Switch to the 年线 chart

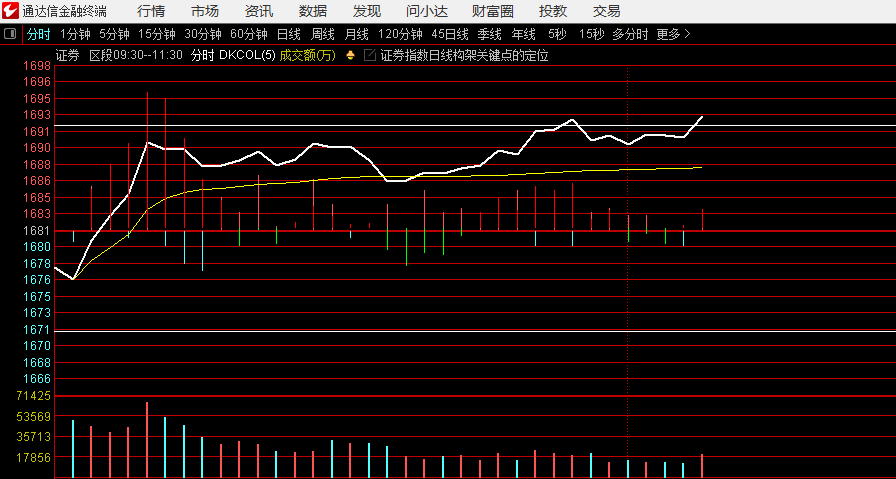(x=523, y=34)
